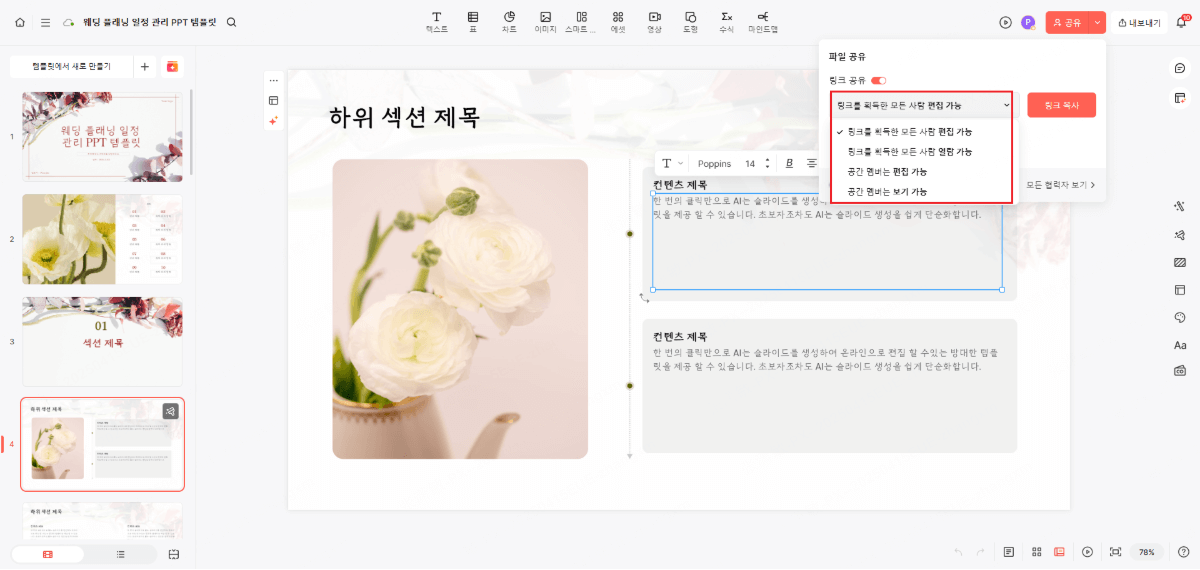This screenshot has width=1200, height=570.
Task: Open the hamburger menu
Action: [46, 22]
